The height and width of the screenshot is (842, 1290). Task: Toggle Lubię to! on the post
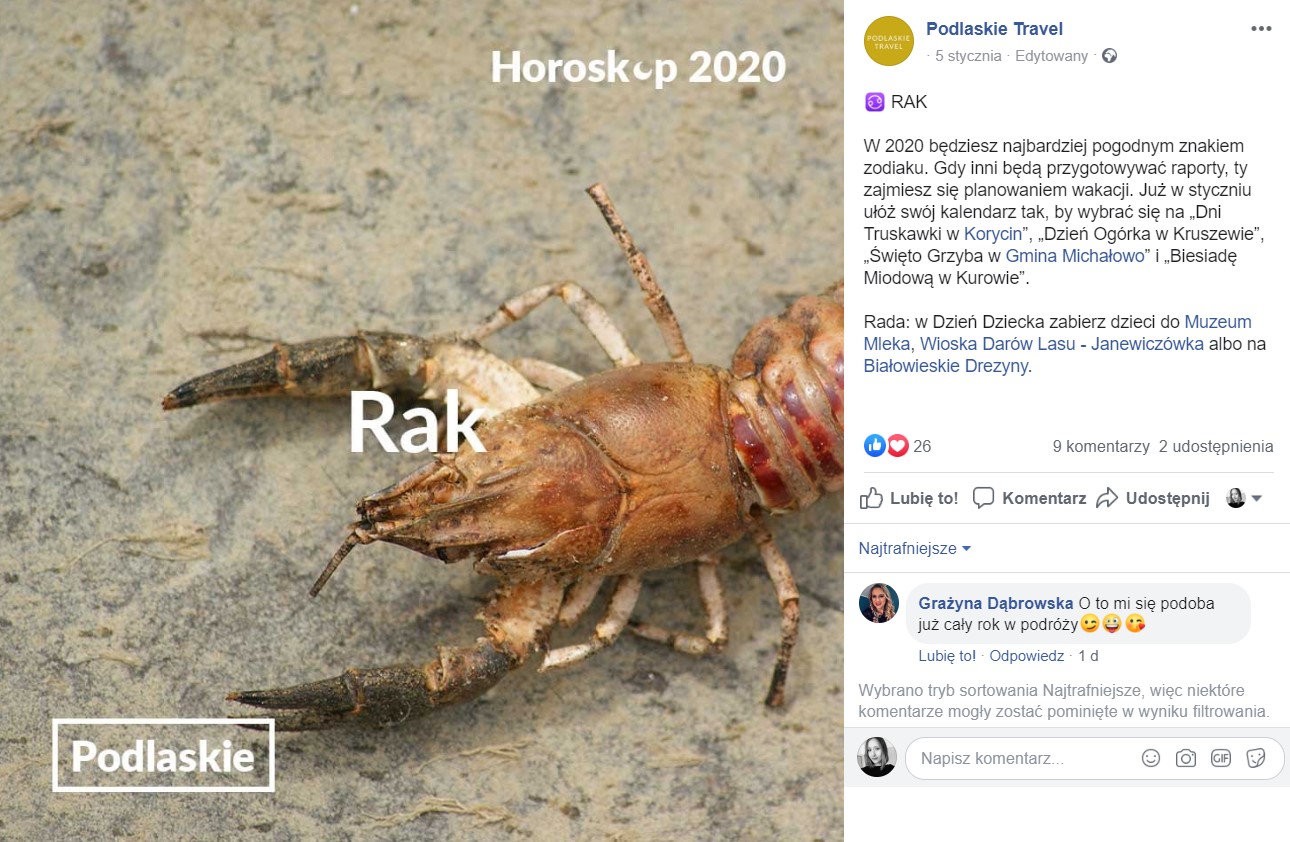point(909,498)
